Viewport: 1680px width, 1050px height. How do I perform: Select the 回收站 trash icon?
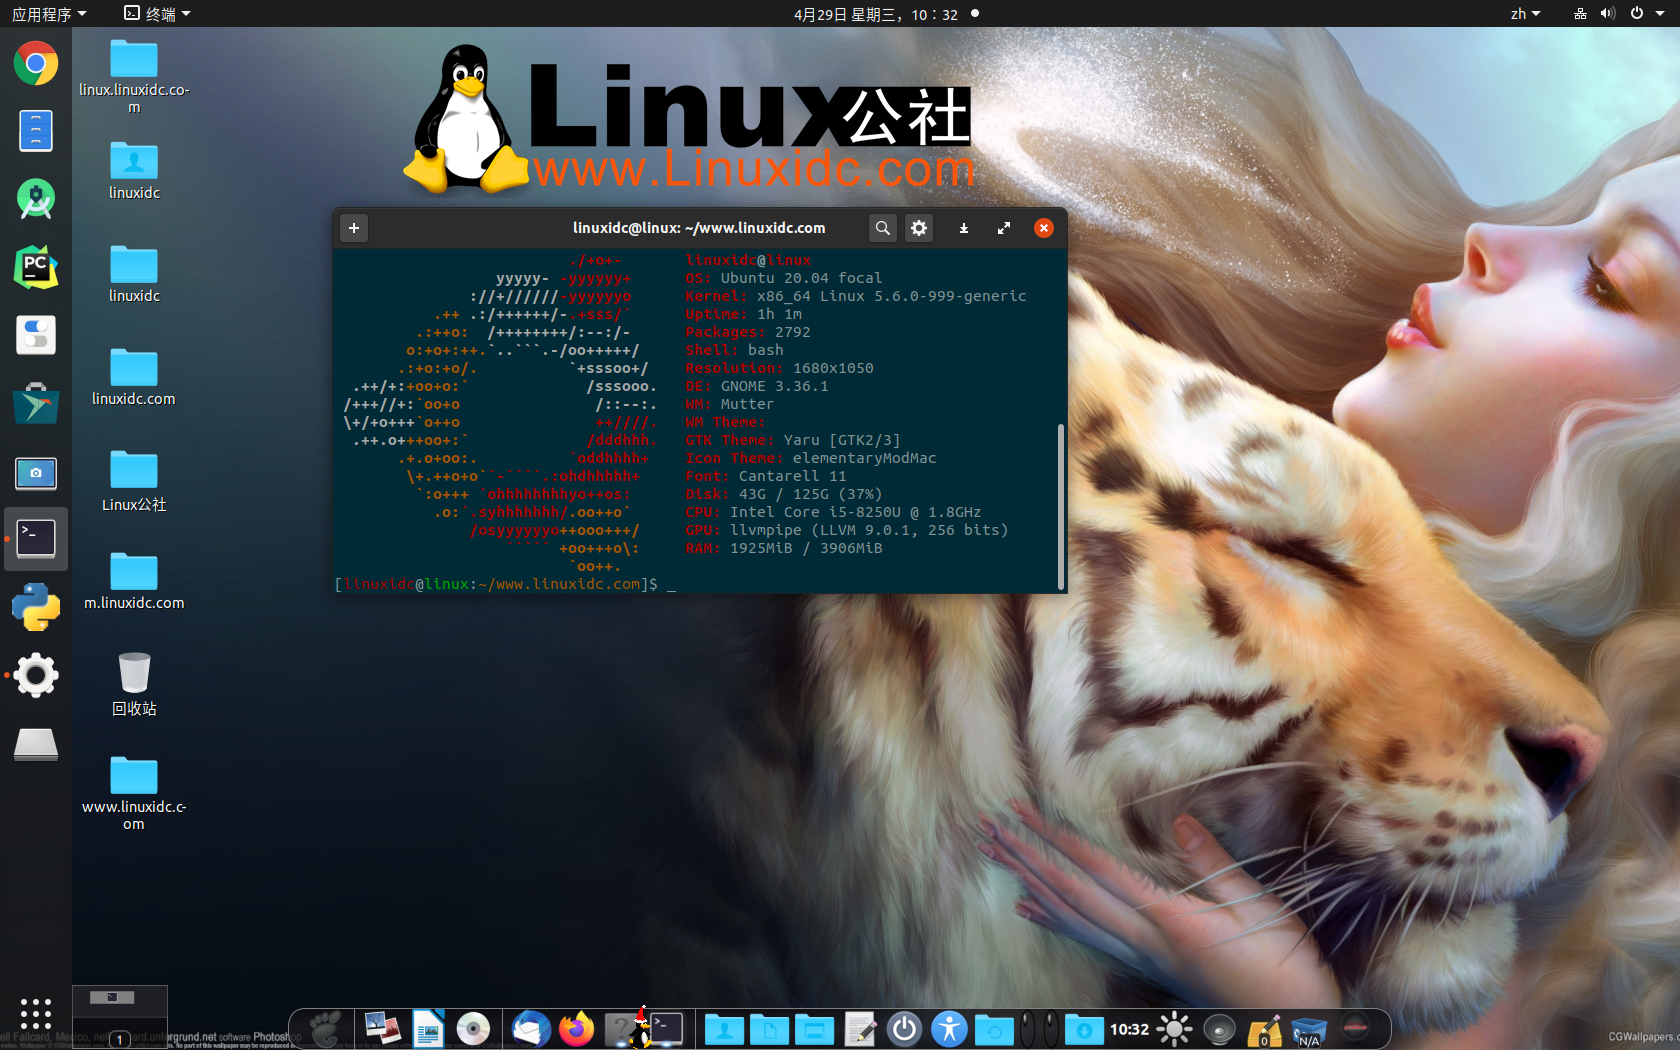click(134, 684)
